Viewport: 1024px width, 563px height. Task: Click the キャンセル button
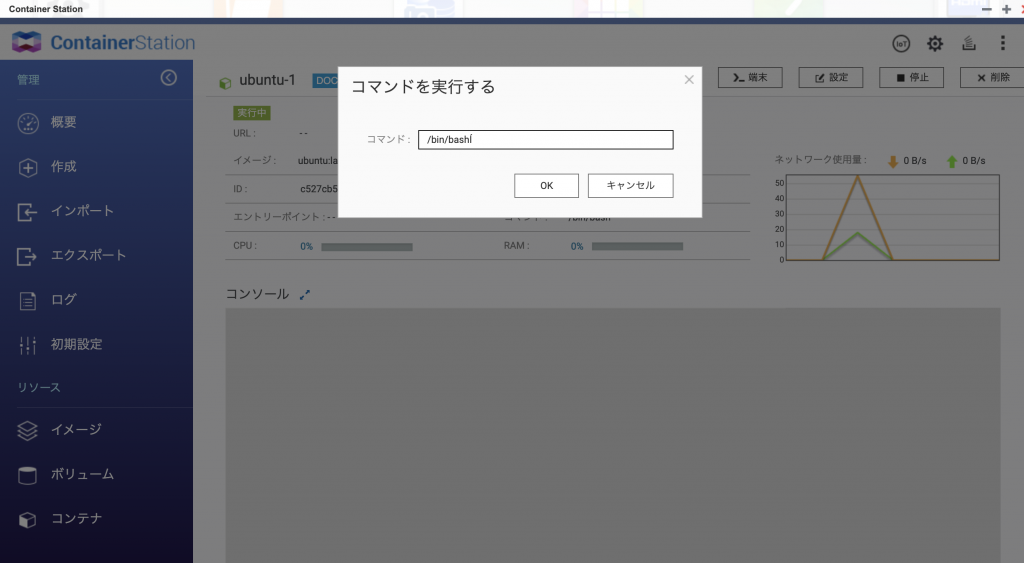630,185
